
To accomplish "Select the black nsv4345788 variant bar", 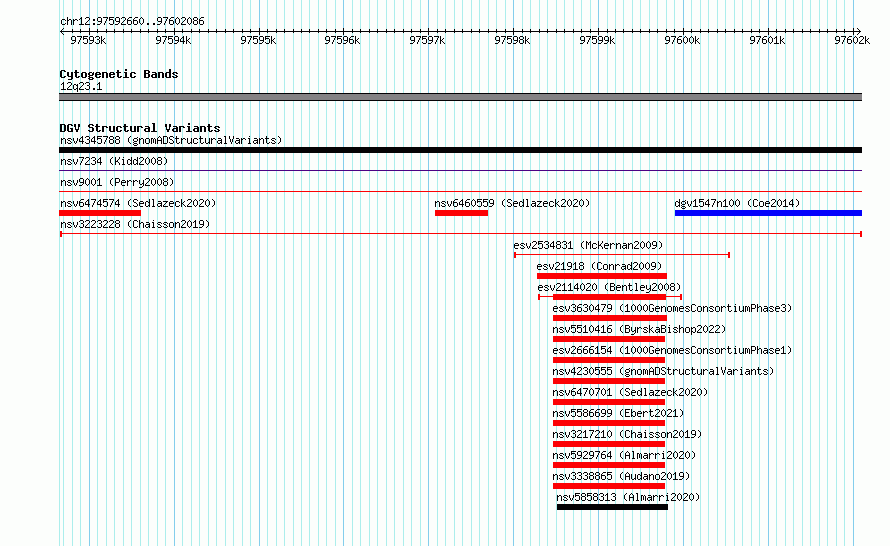I will [x=460, y=150].
